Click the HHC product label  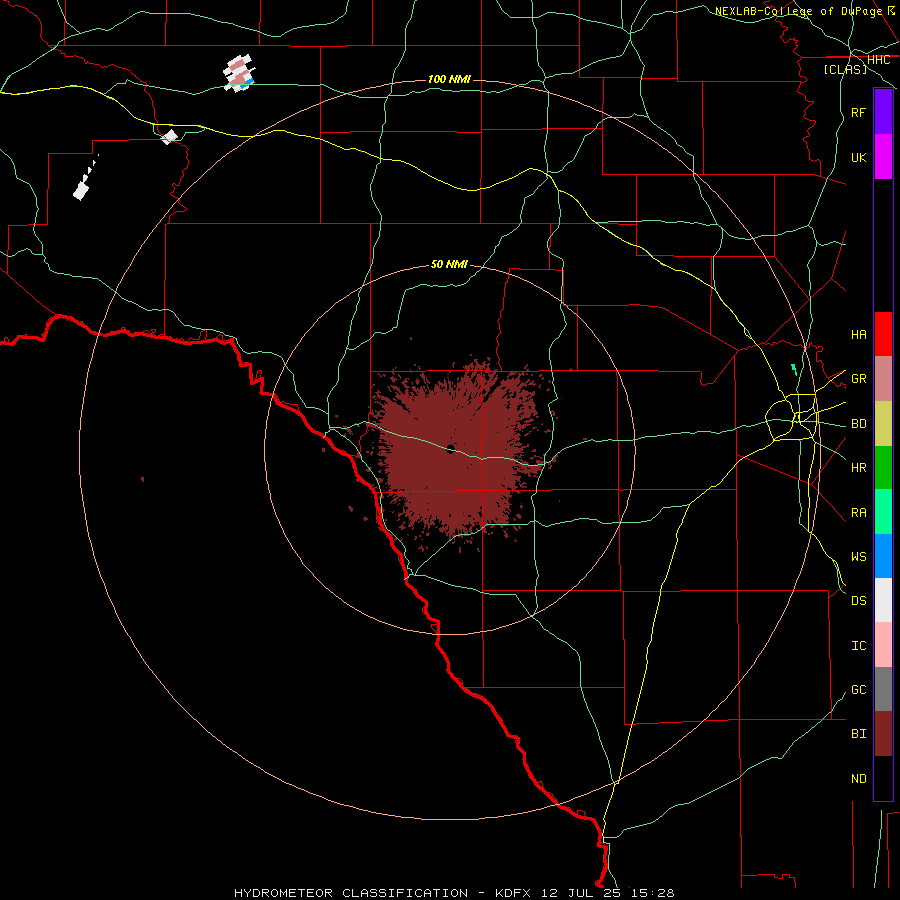[x=878, y=60]
